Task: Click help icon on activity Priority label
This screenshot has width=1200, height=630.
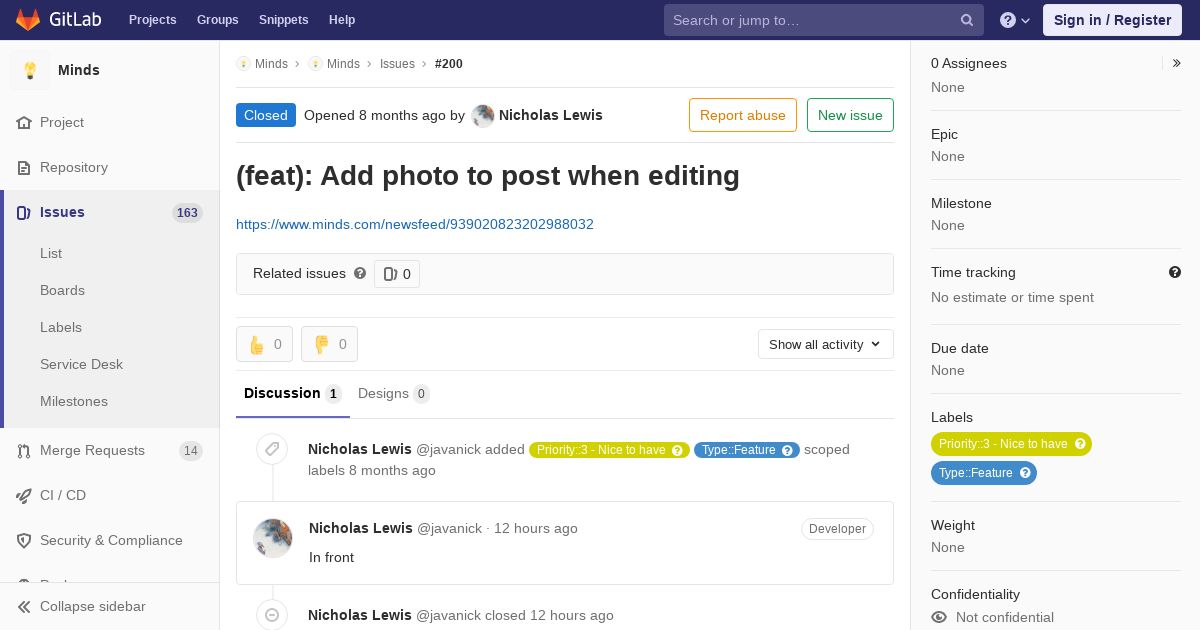Action: coord(678,450)
